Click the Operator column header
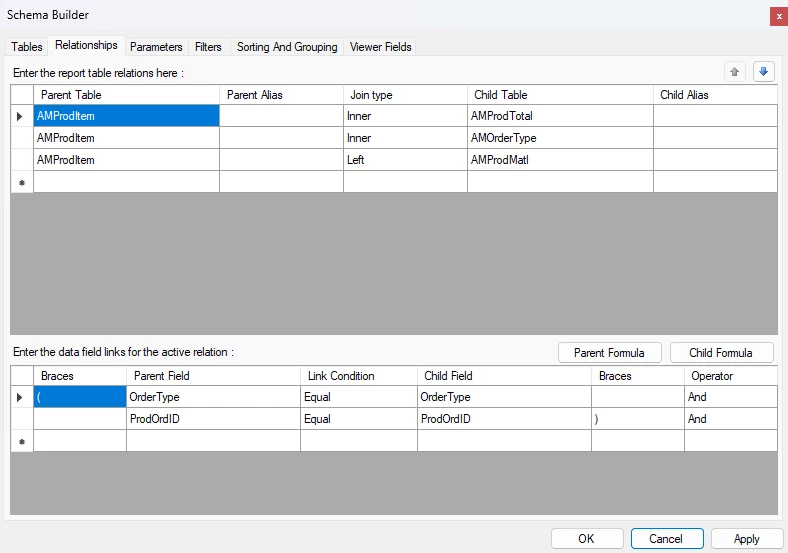 coord(731,376)
